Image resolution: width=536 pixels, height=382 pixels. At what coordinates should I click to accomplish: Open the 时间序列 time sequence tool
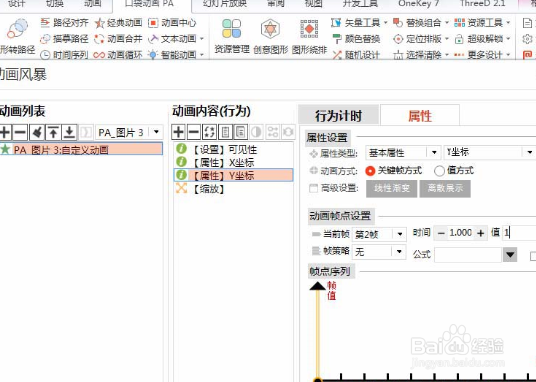[x=64, y=55]
